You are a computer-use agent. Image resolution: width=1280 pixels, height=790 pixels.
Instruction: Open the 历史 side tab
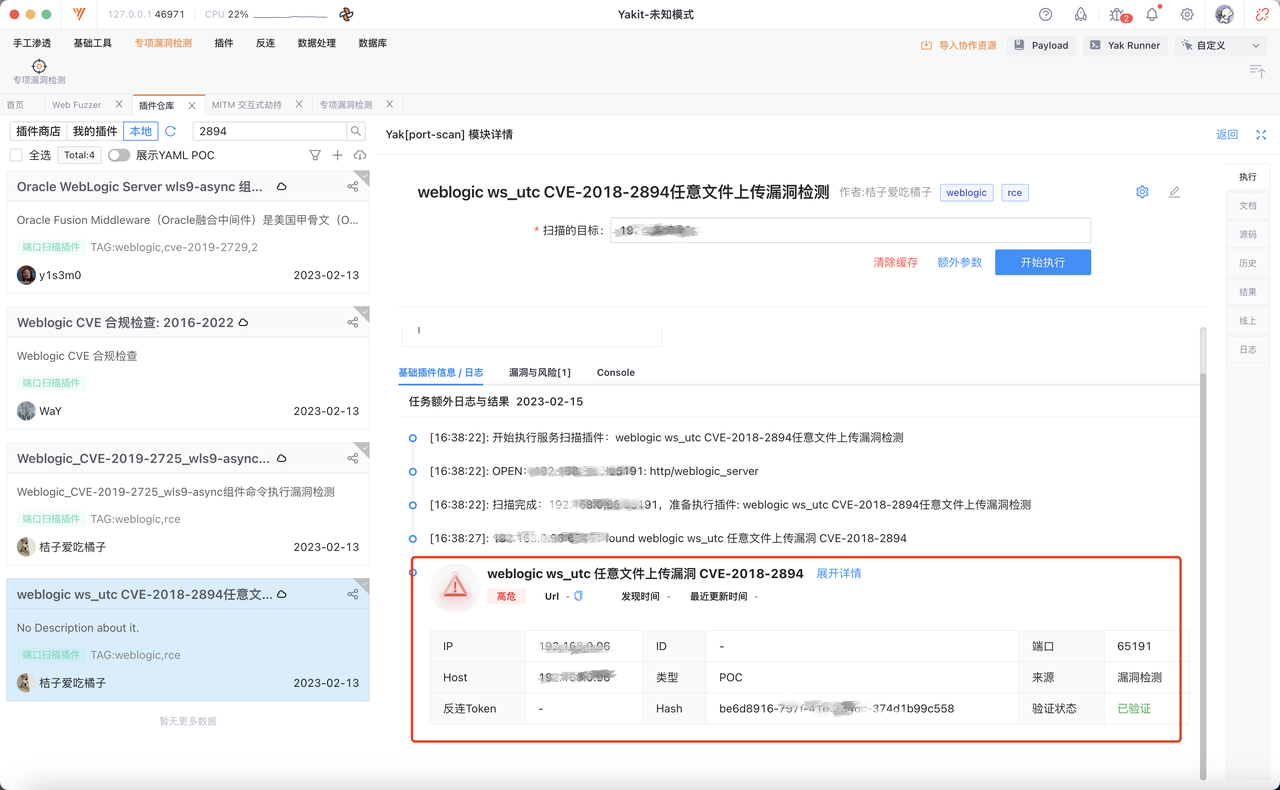pyautogui.click(x=1248, y=264)
